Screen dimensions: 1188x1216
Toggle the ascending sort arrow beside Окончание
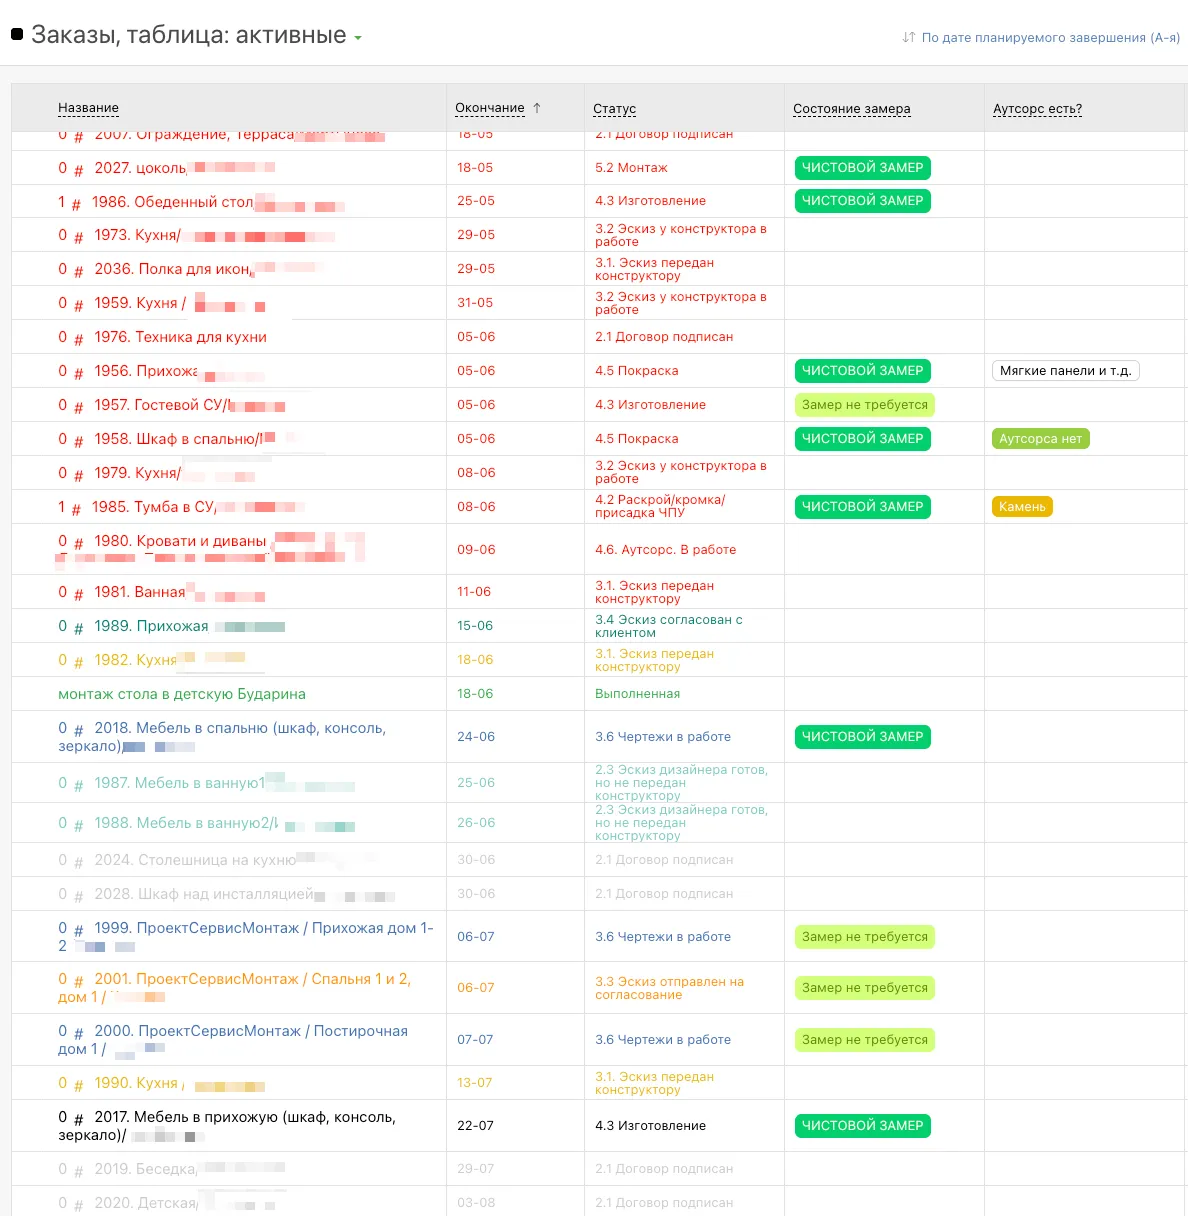(x=537, y=108)
